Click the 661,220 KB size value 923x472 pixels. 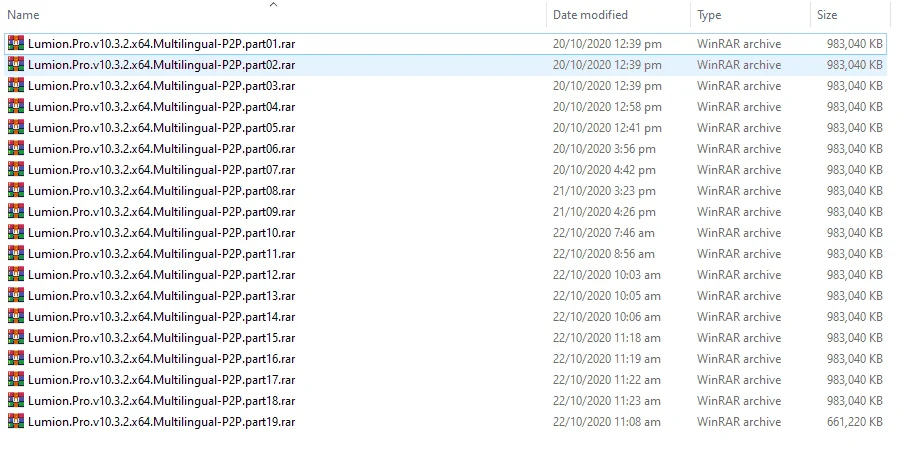click(855, 421)
